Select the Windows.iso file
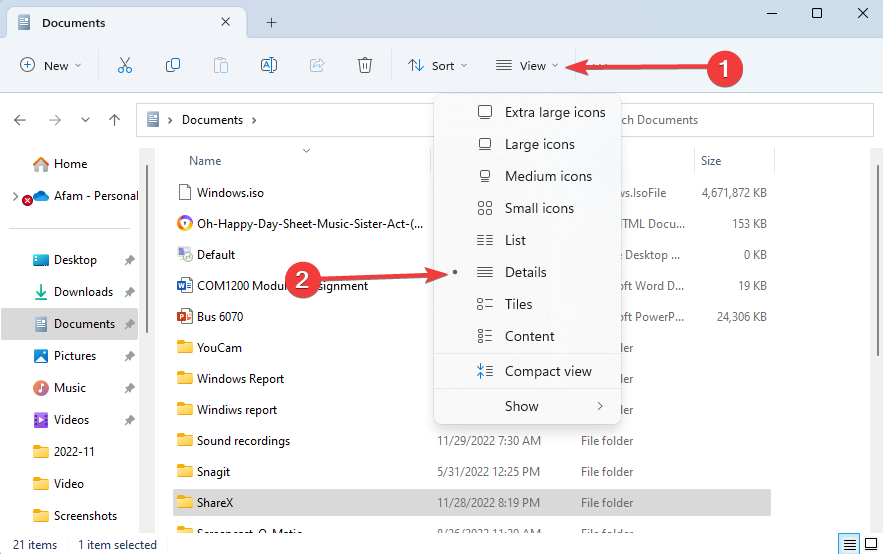The image size is (883, 554). click(x=230, y=192)
